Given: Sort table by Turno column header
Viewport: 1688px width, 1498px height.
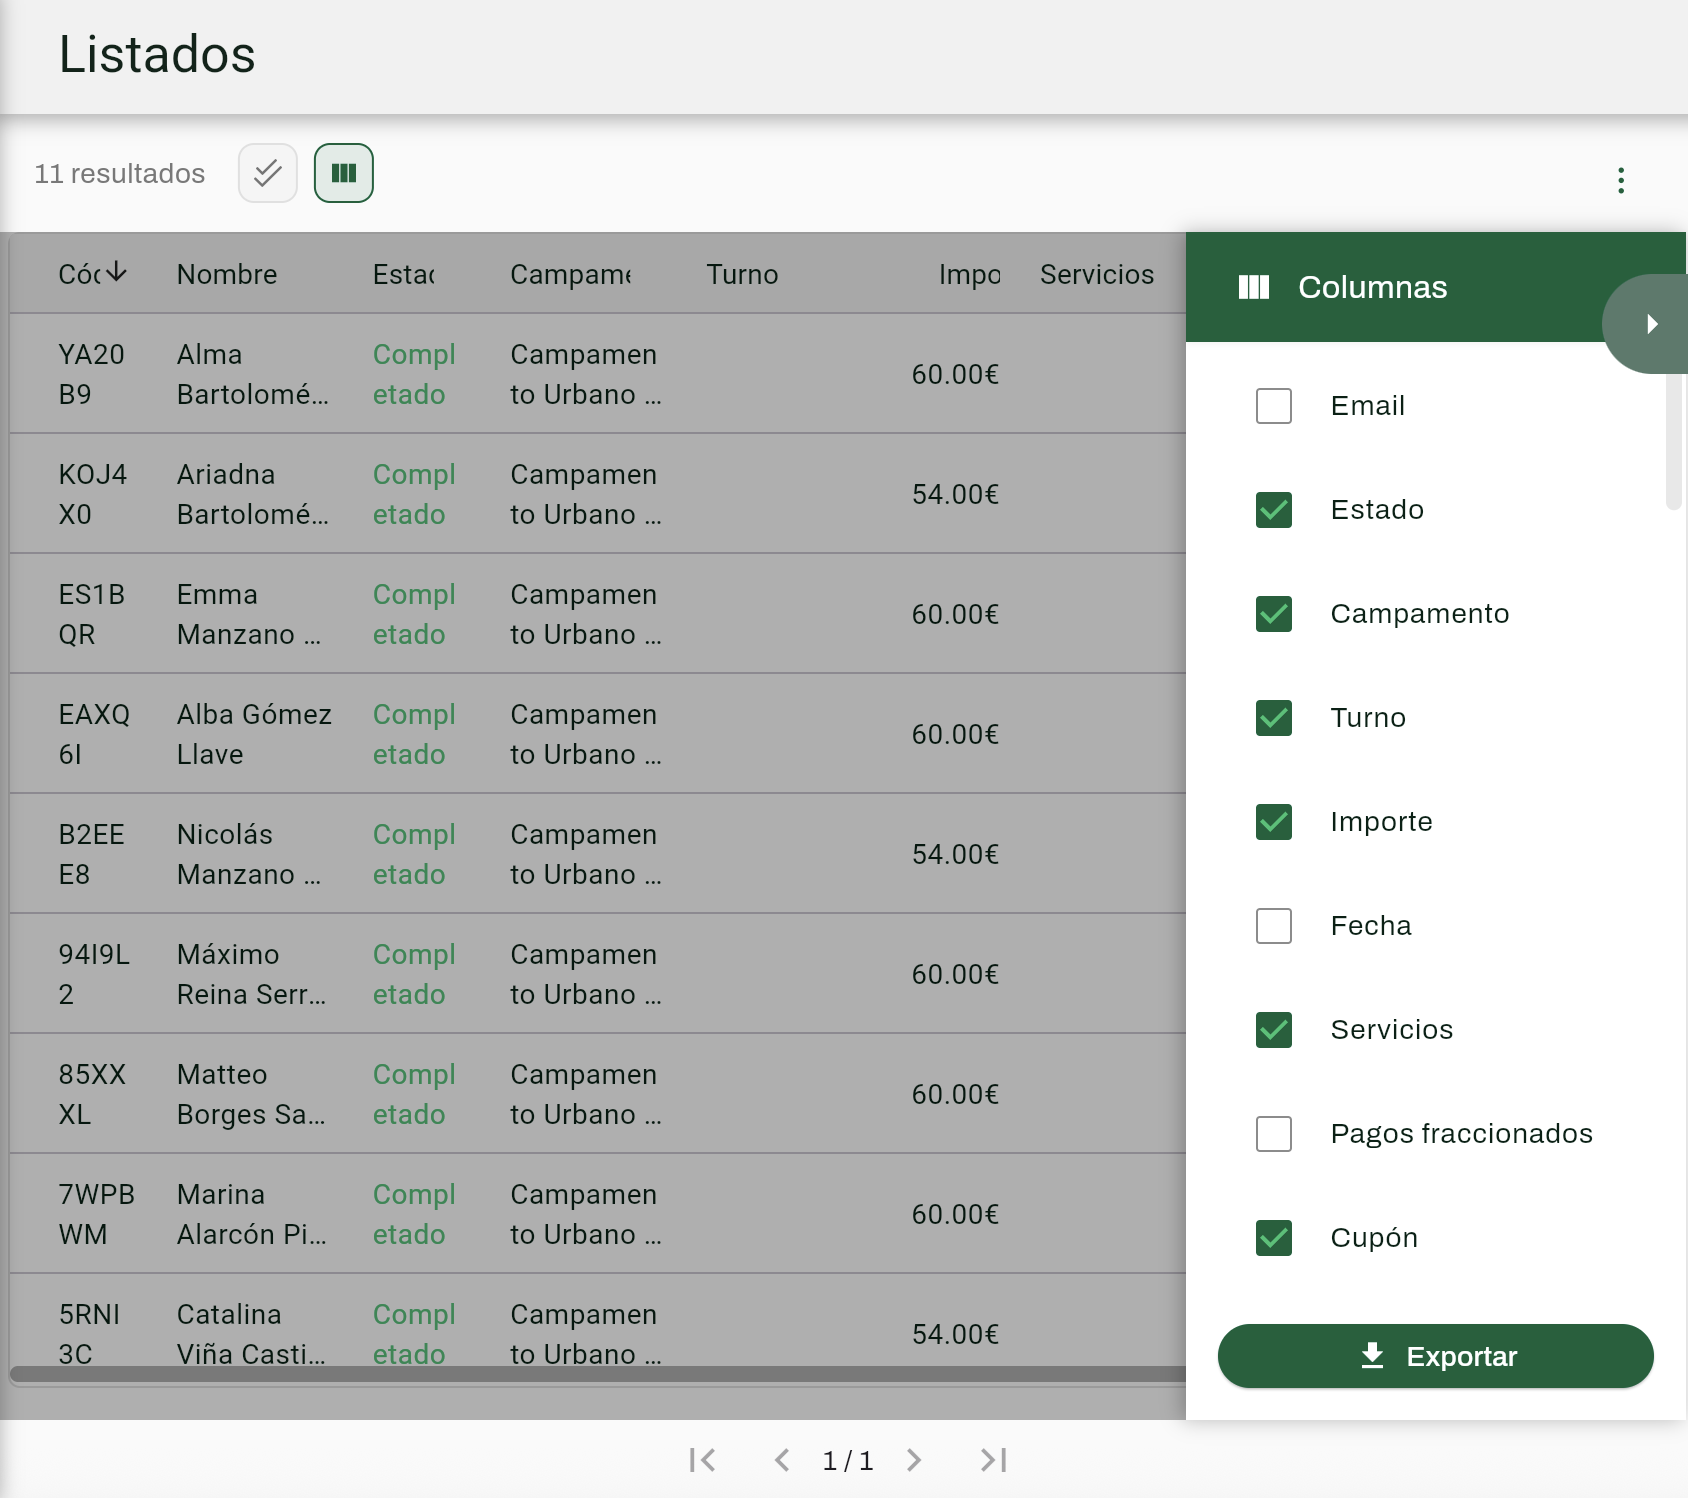Looking at the screenshot, I should [x=742, y=274].
